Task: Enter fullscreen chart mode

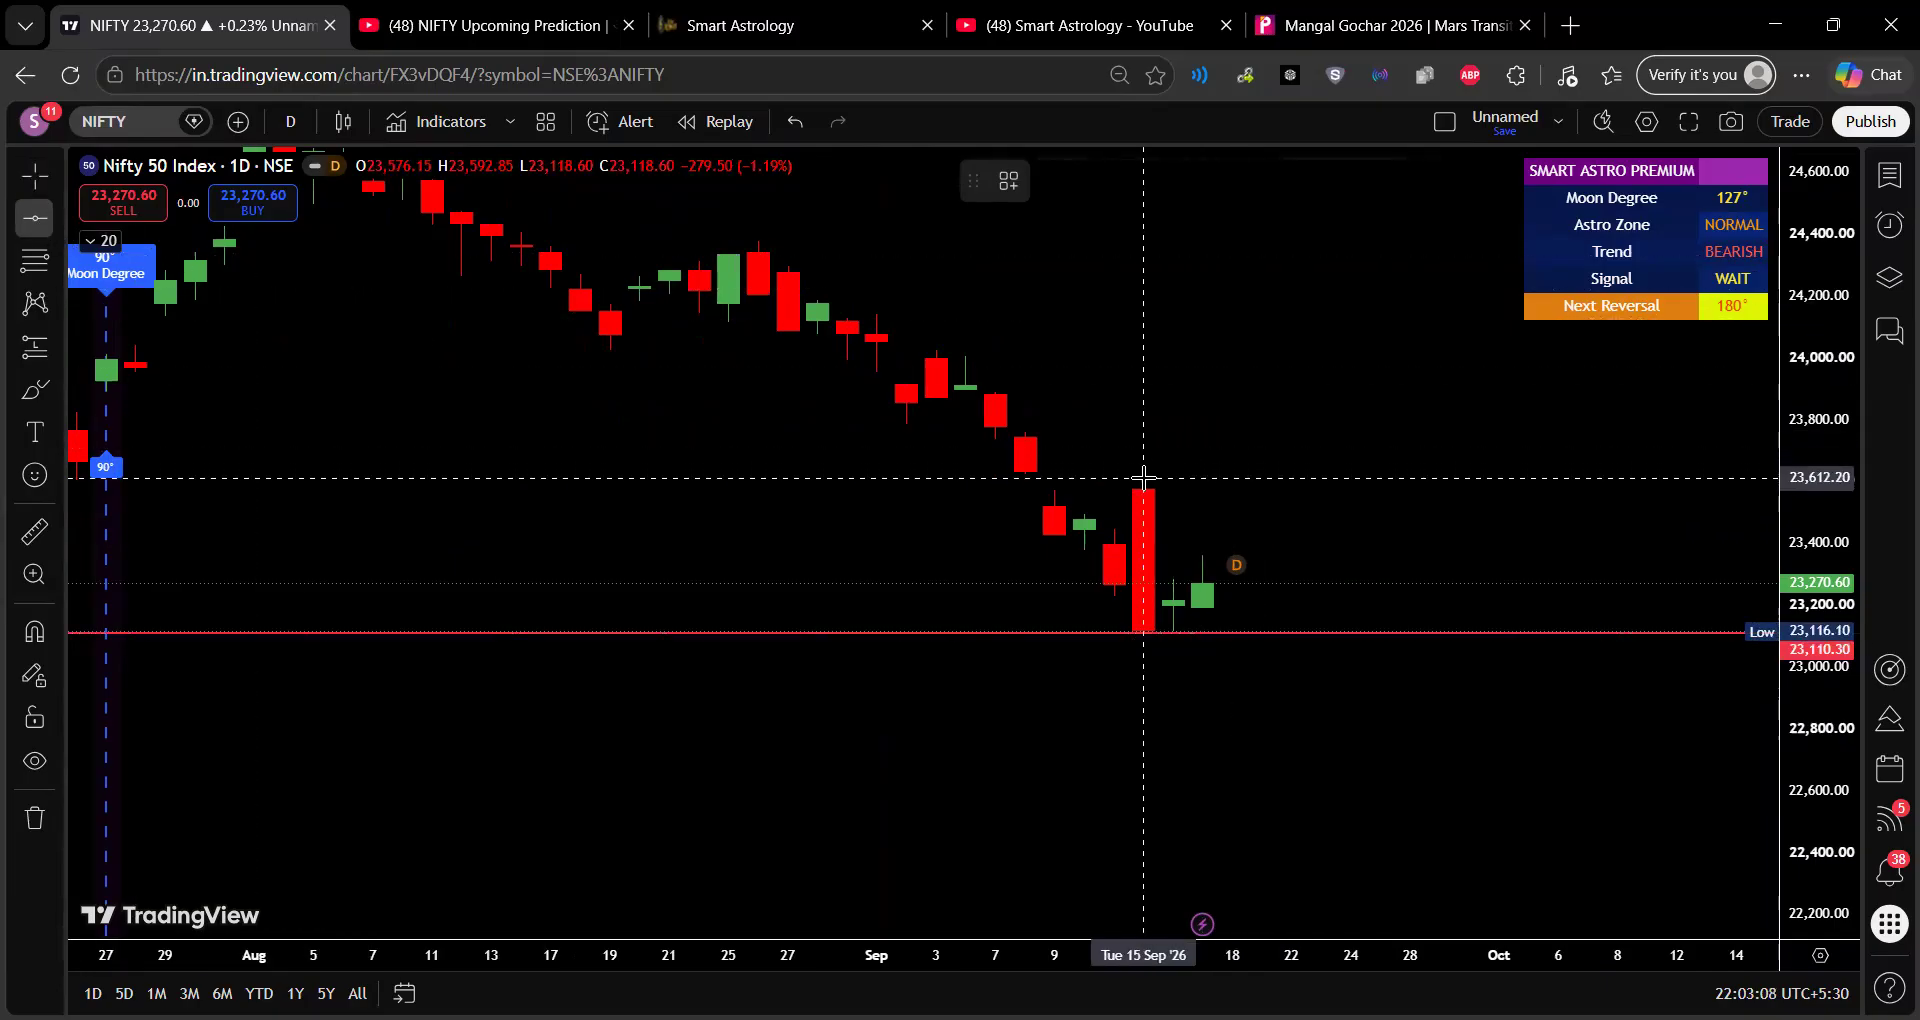Action: [1689, 122]
